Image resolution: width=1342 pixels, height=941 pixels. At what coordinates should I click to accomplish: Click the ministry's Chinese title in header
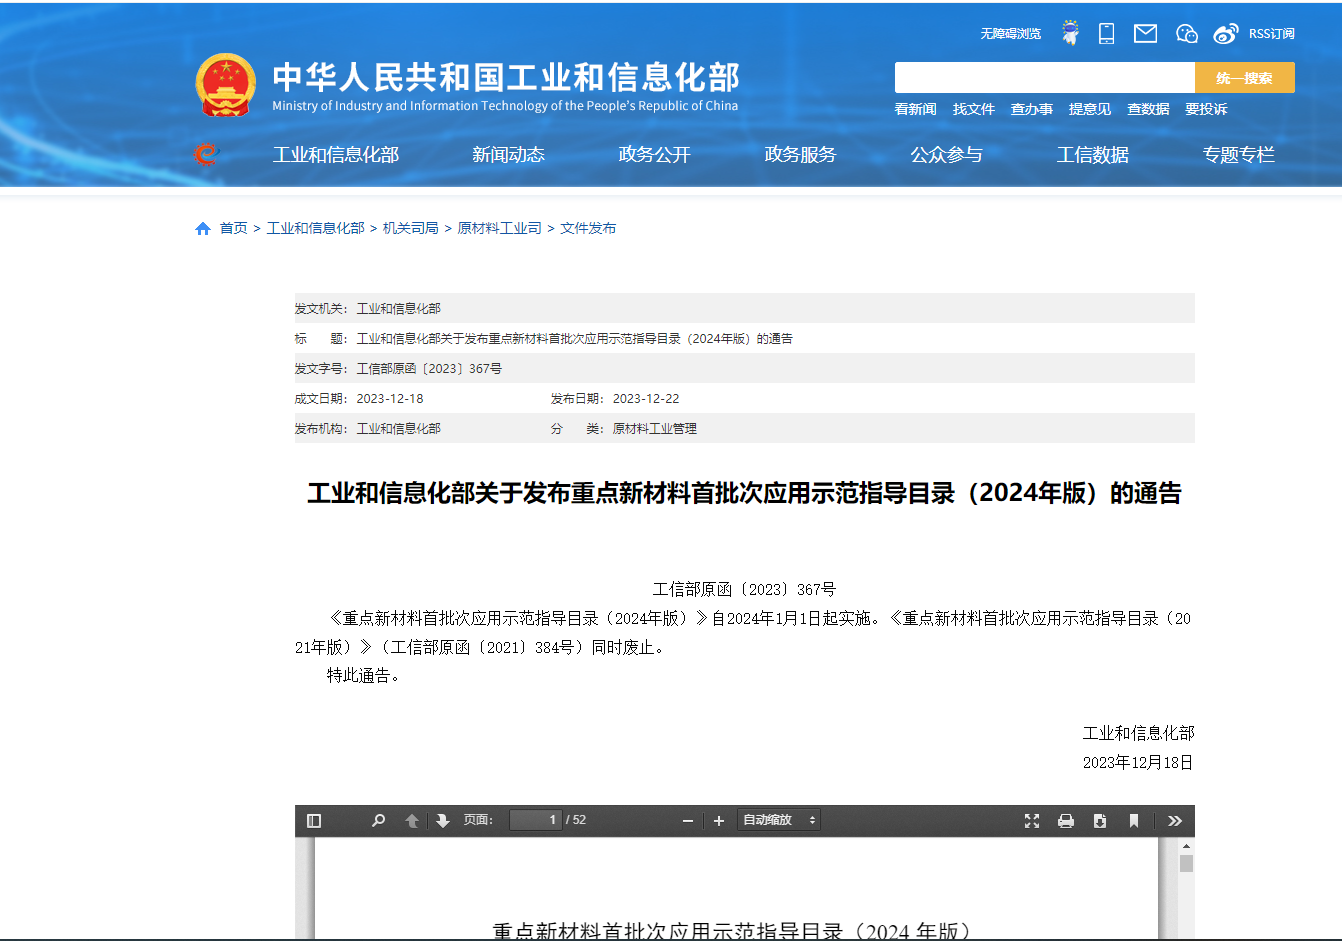point(505,77)
